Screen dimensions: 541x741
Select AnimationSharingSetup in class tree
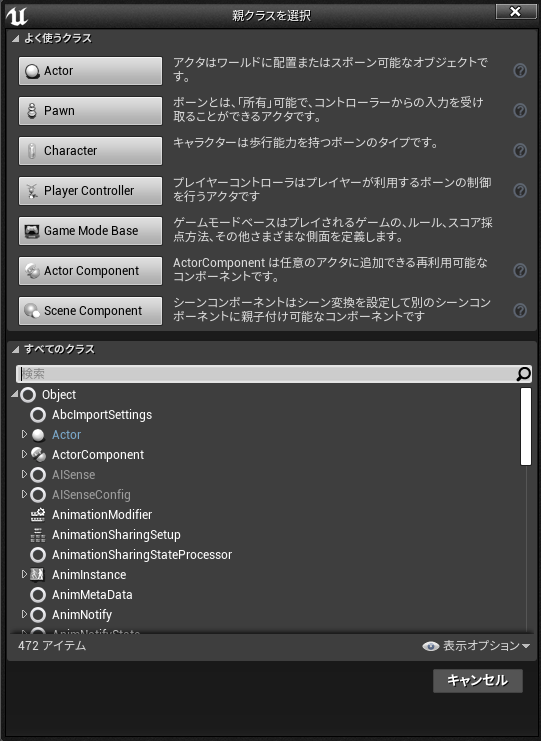[x=116, y=534]
